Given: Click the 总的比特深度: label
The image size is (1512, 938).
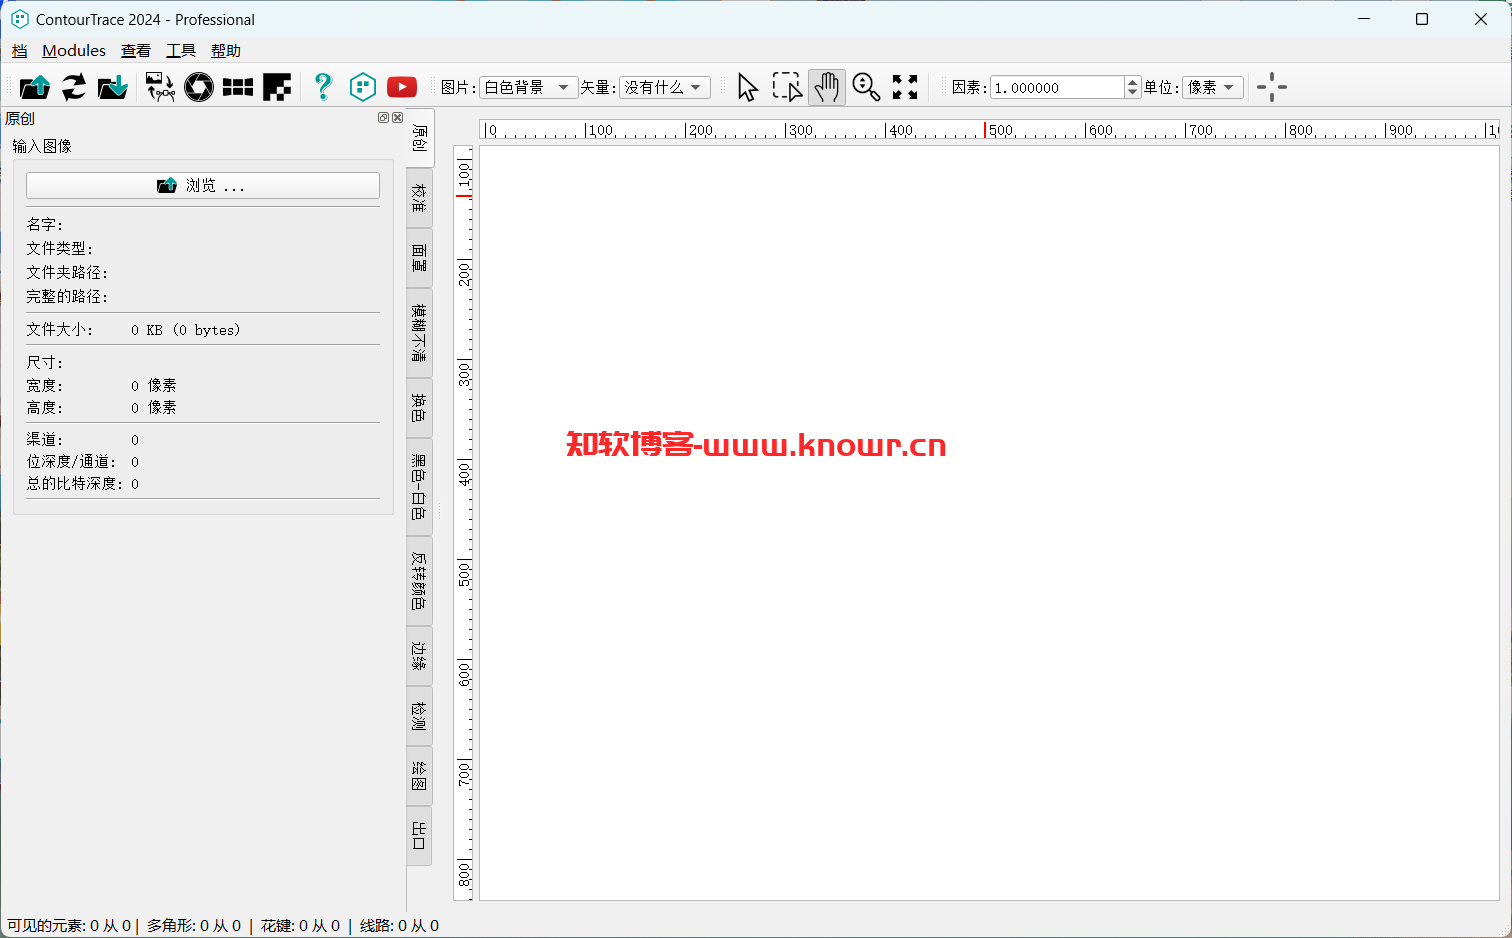Looking at the screenshot, I should [x=75, y=483].
